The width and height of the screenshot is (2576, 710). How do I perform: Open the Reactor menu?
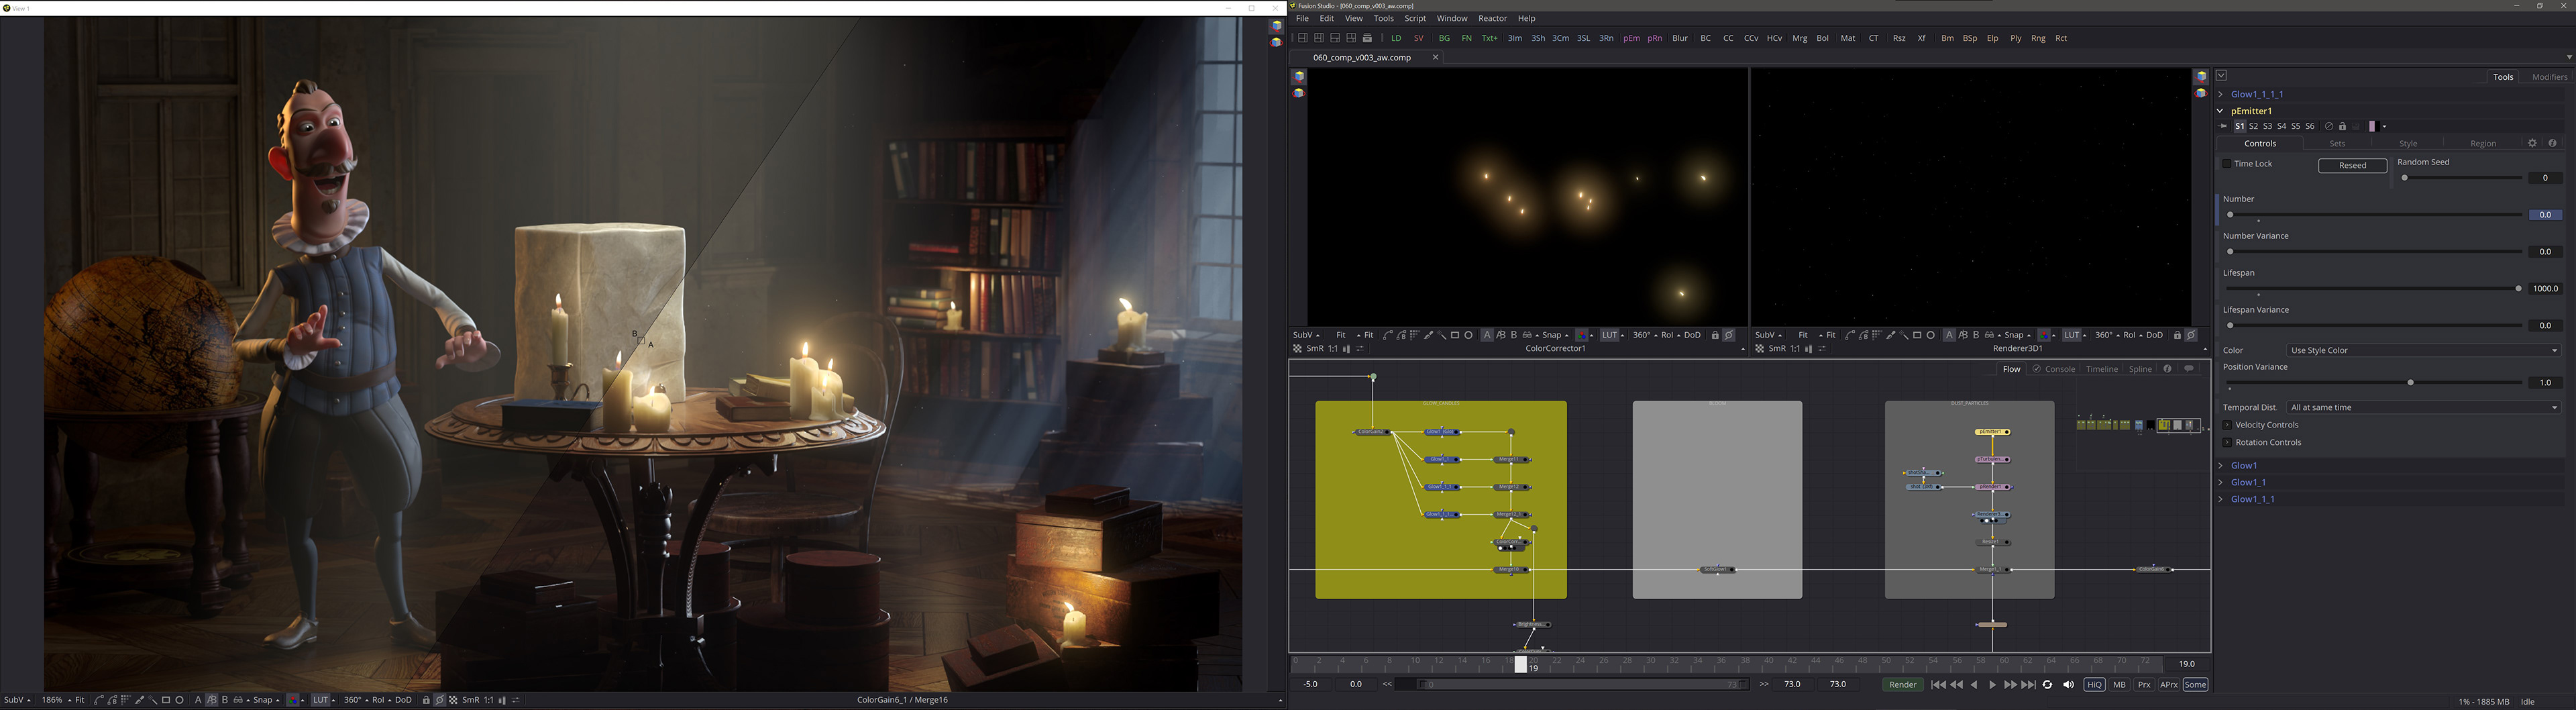(1492, 19)
